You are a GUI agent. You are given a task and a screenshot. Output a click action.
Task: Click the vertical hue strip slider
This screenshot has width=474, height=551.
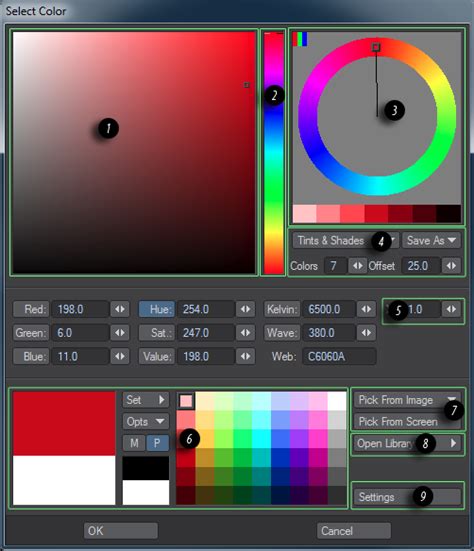pos(274,153)
